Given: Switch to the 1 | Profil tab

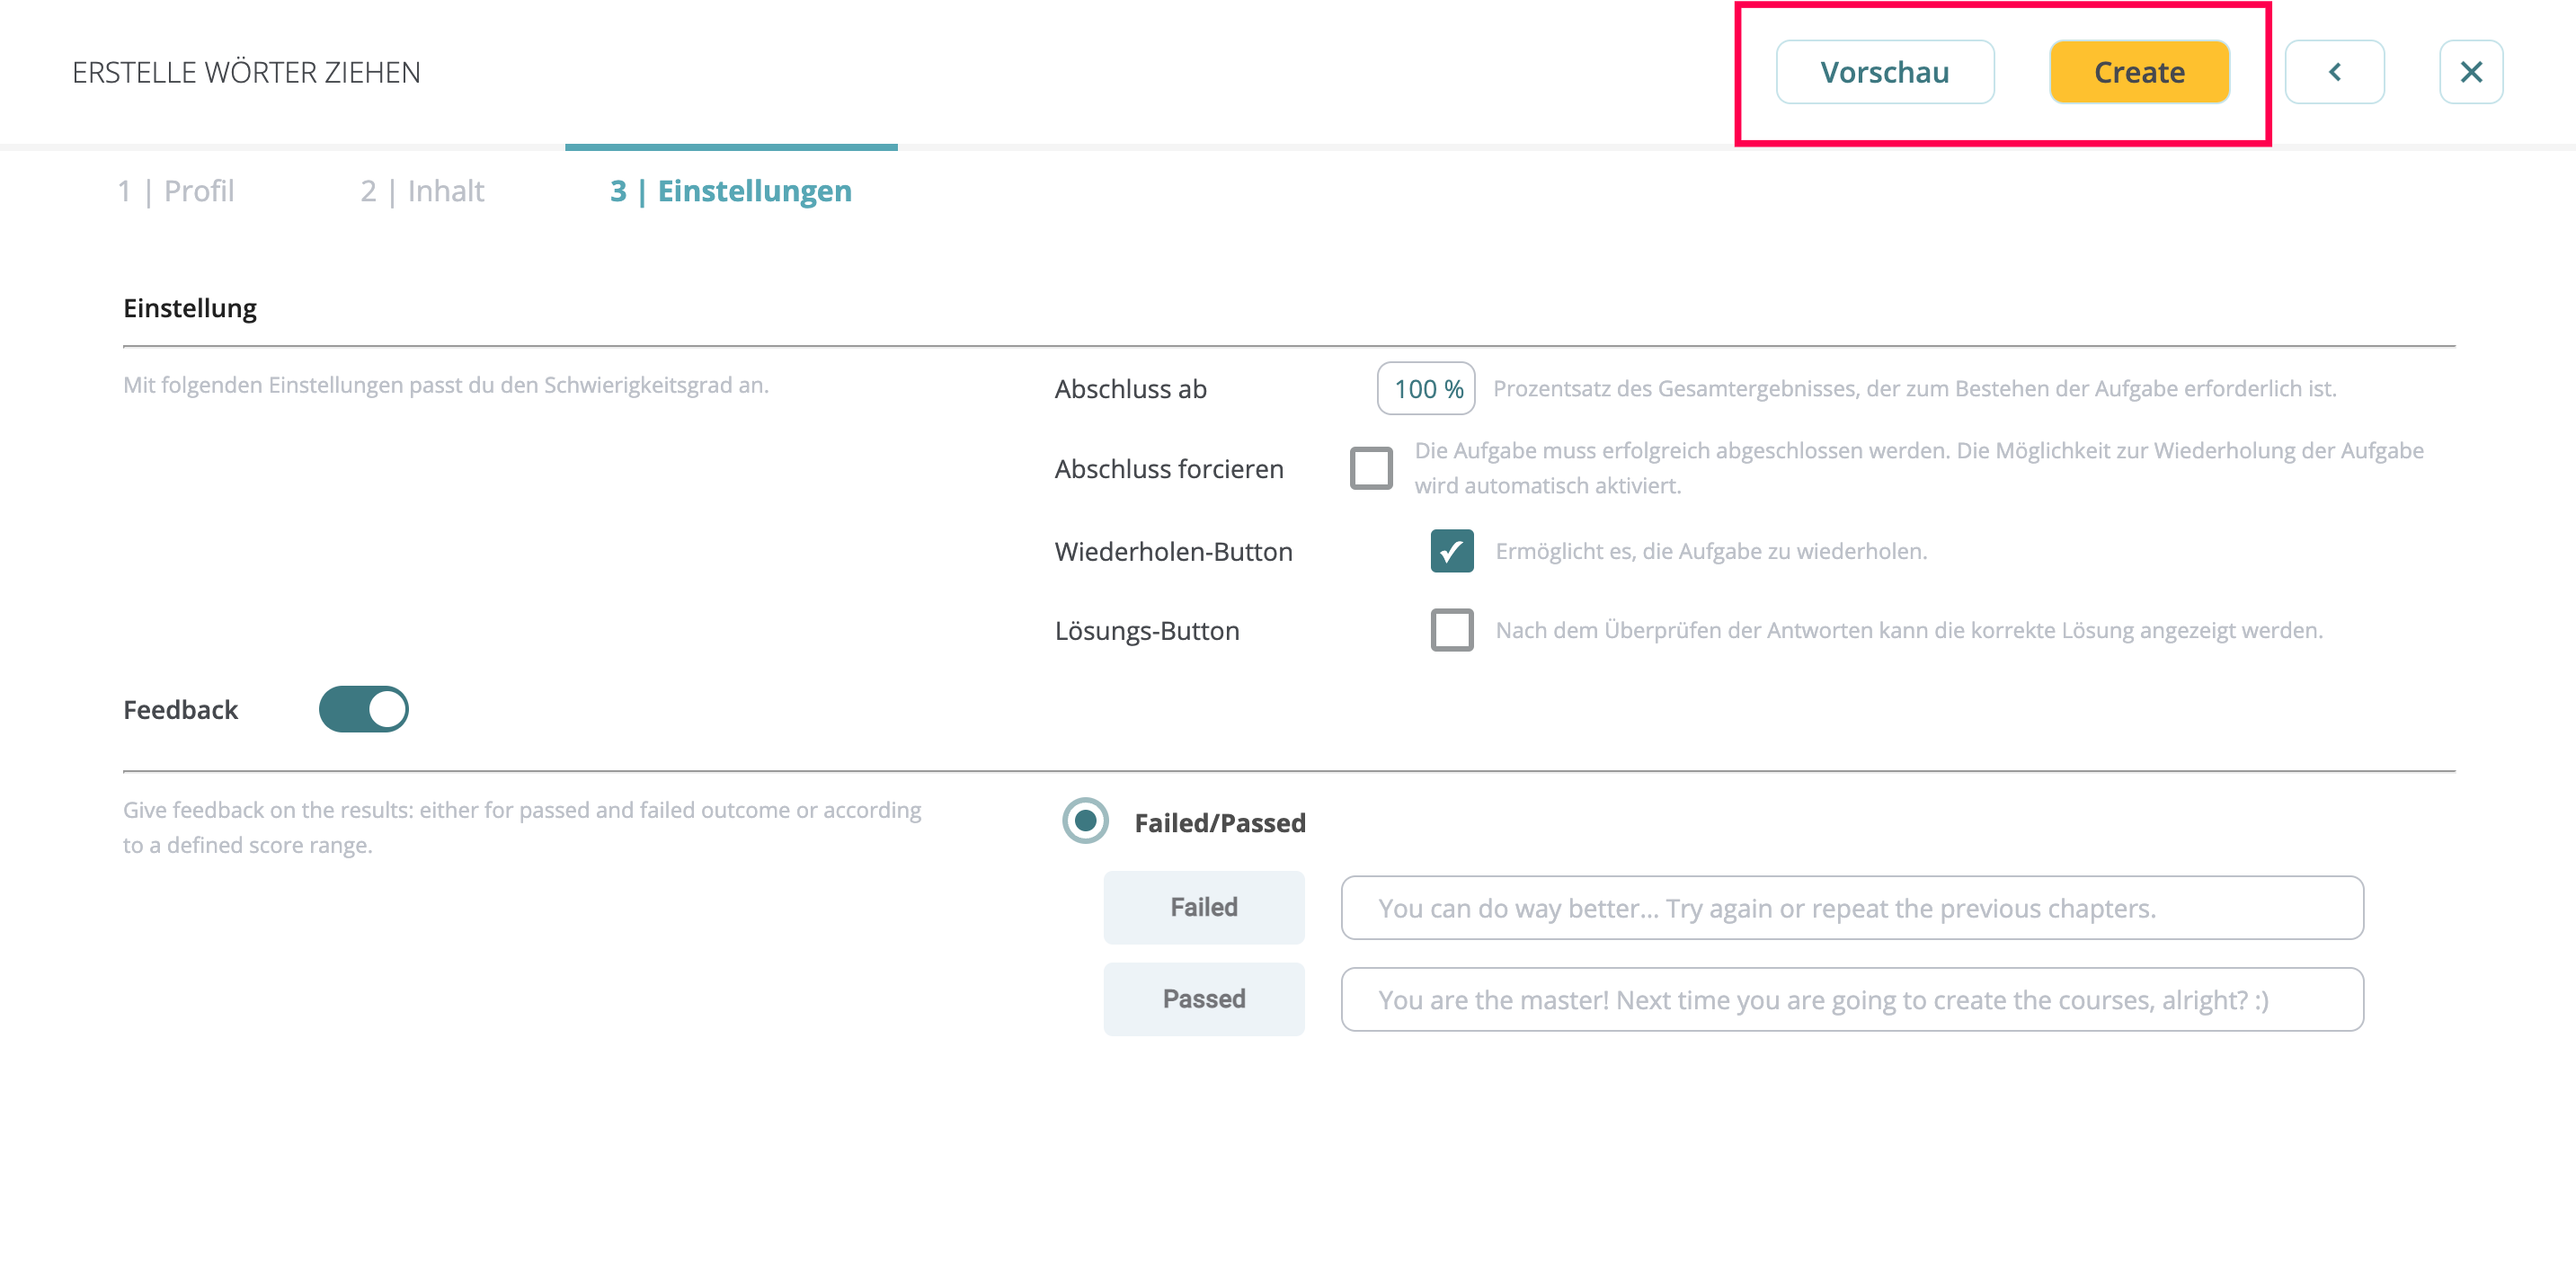Looking at the screenshot, I should [176, 191].
